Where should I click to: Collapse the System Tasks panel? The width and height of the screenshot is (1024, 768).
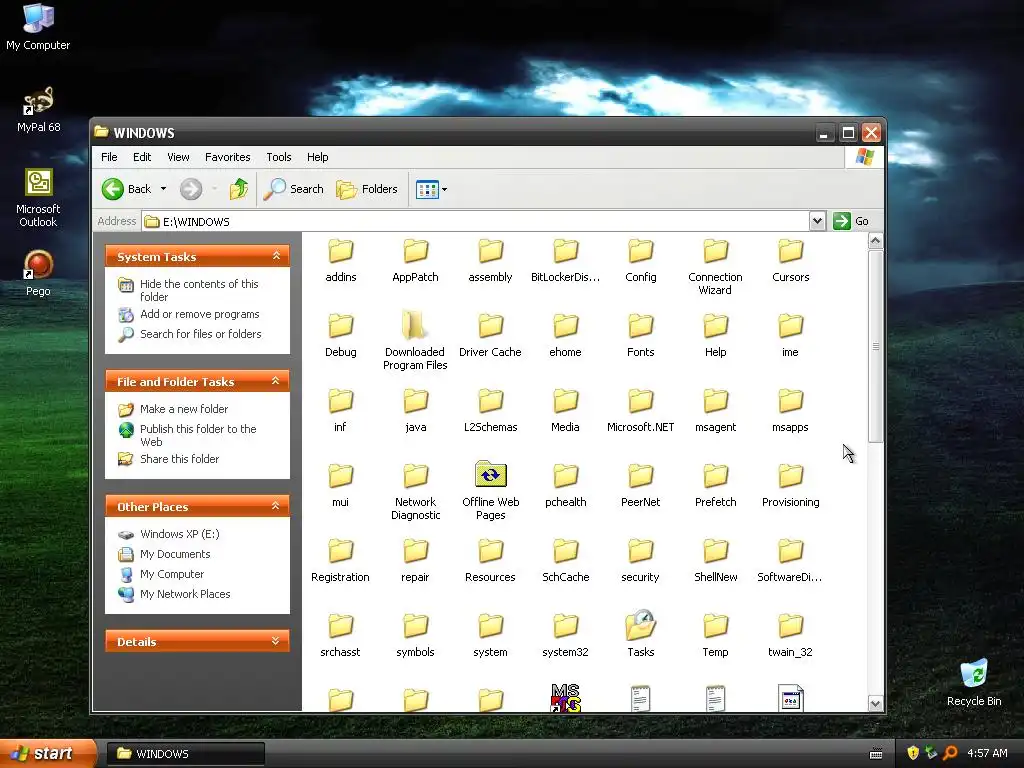276,256
